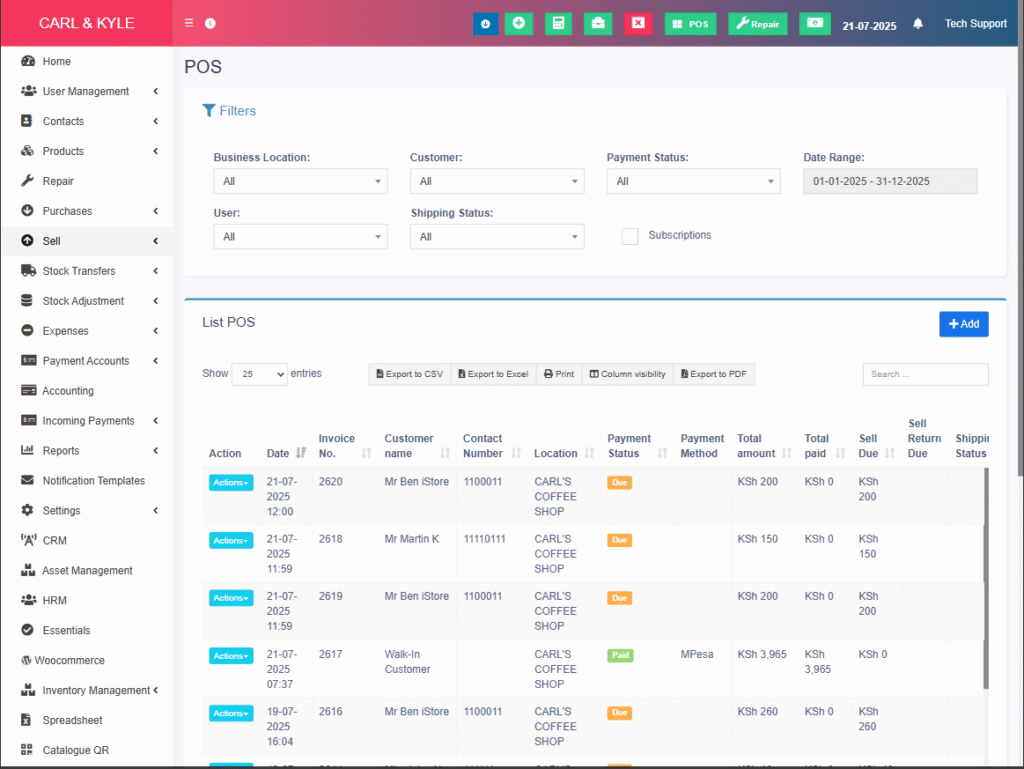The height and width of the screenshot is (769, 1024).
Task: Expand the User Management menu chevron
Action: click(x=155, y=91)
